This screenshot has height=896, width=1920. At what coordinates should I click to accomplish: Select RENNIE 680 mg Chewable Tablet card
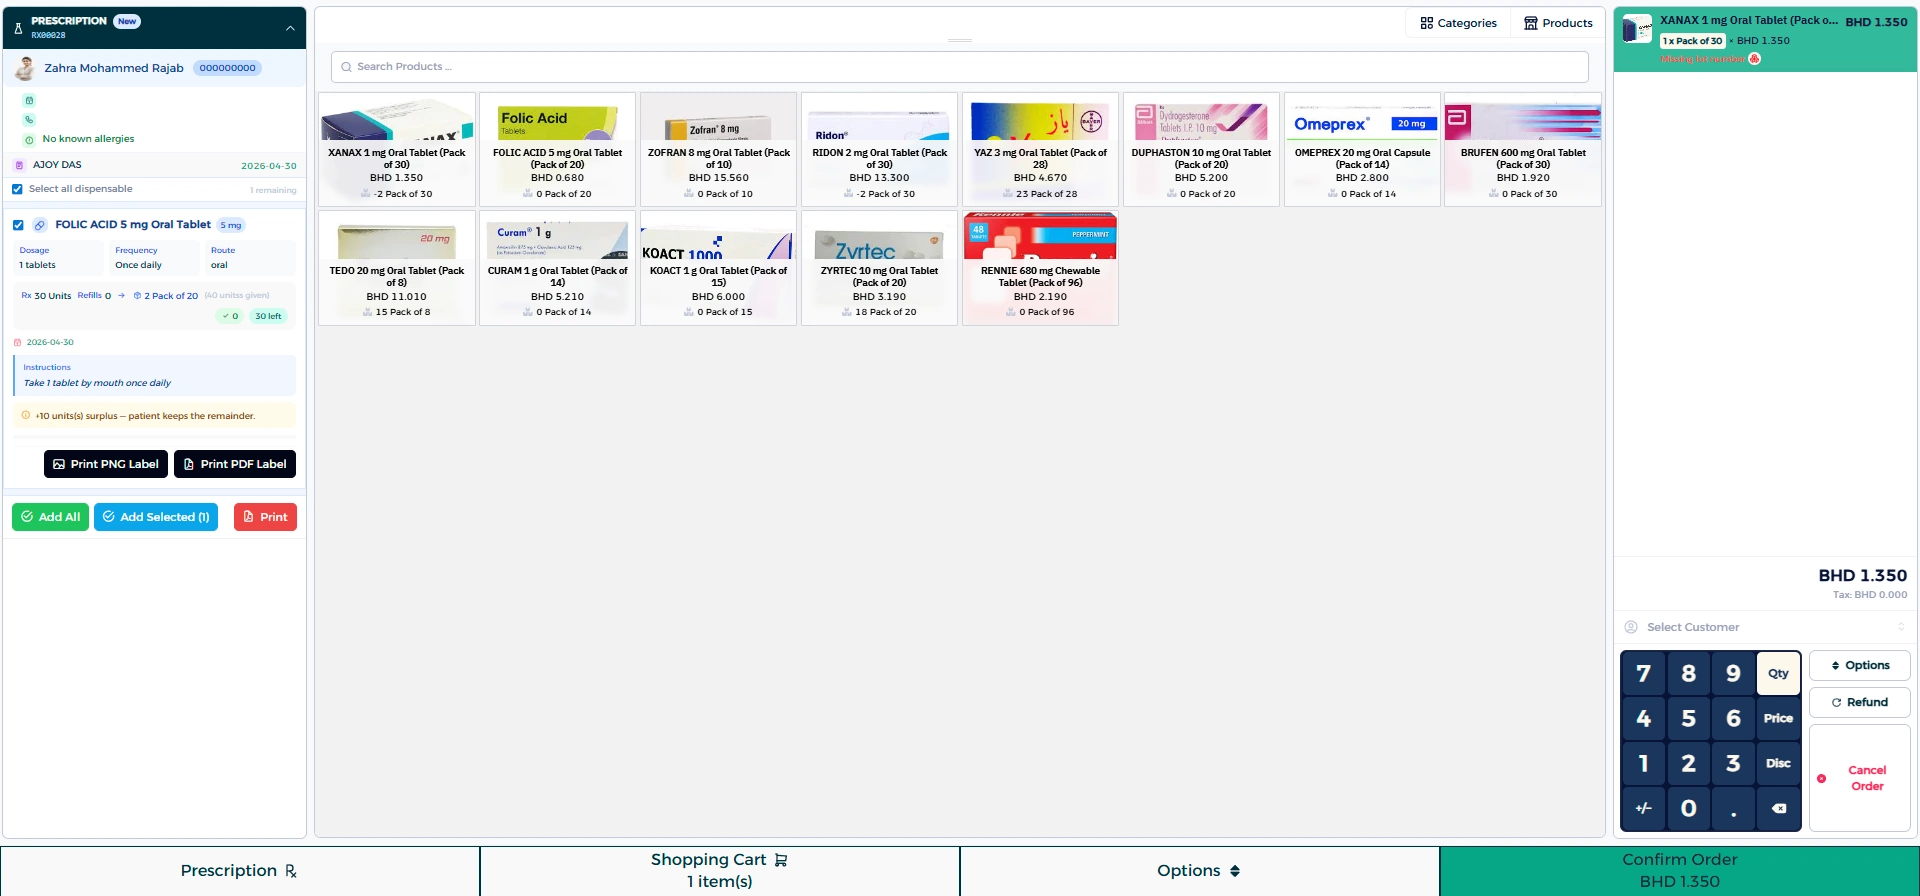1041,268
